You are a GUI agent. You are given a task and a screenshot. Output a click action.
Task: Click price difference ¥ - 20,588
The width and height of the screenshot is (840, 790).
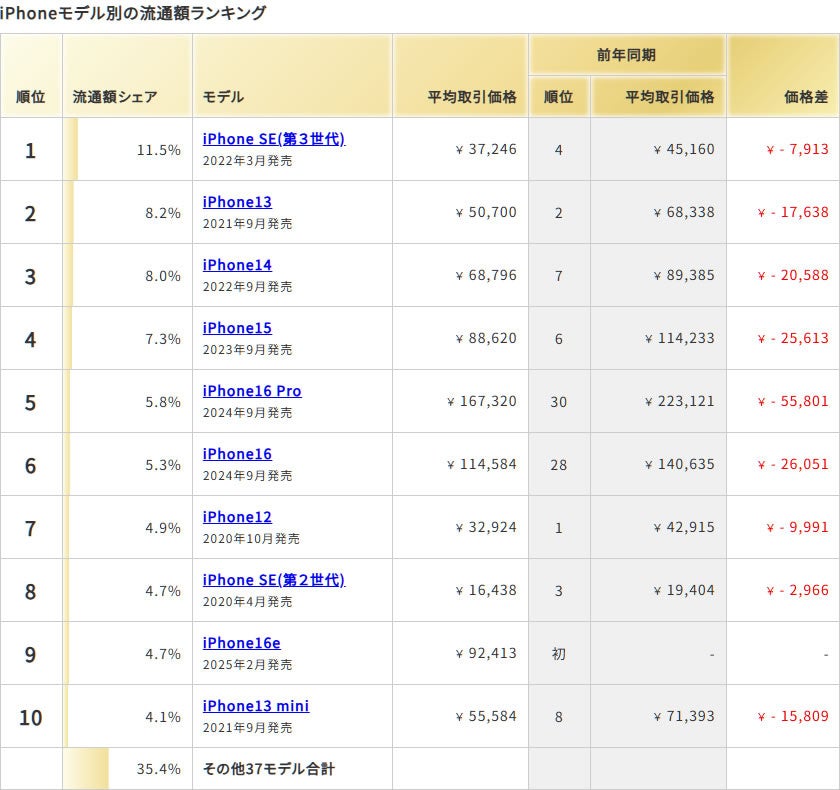coord(793,275)
